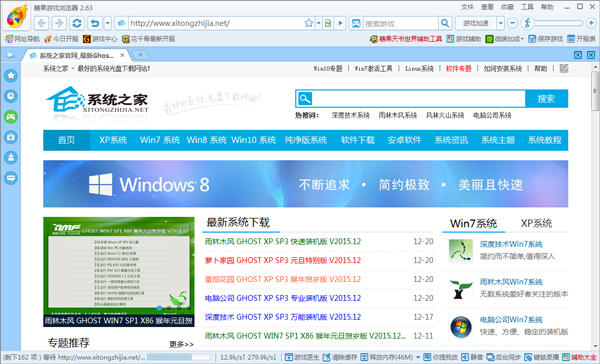The image size is (600, 364).
Task: Click the game search box 搜索游戏
Action: coord(400,23)
